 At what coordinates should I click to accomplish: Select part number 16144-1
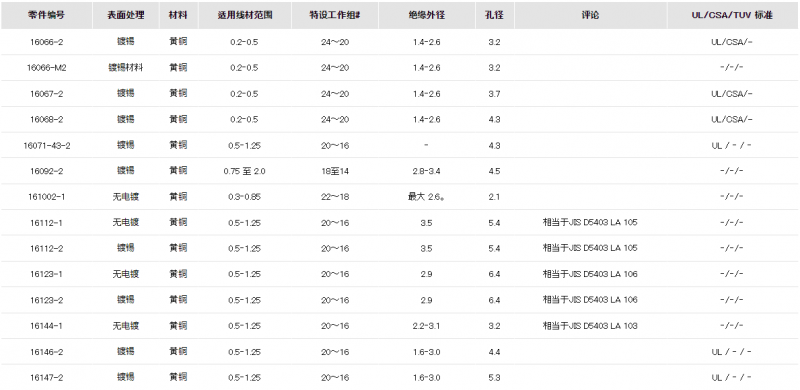[46, 326]
